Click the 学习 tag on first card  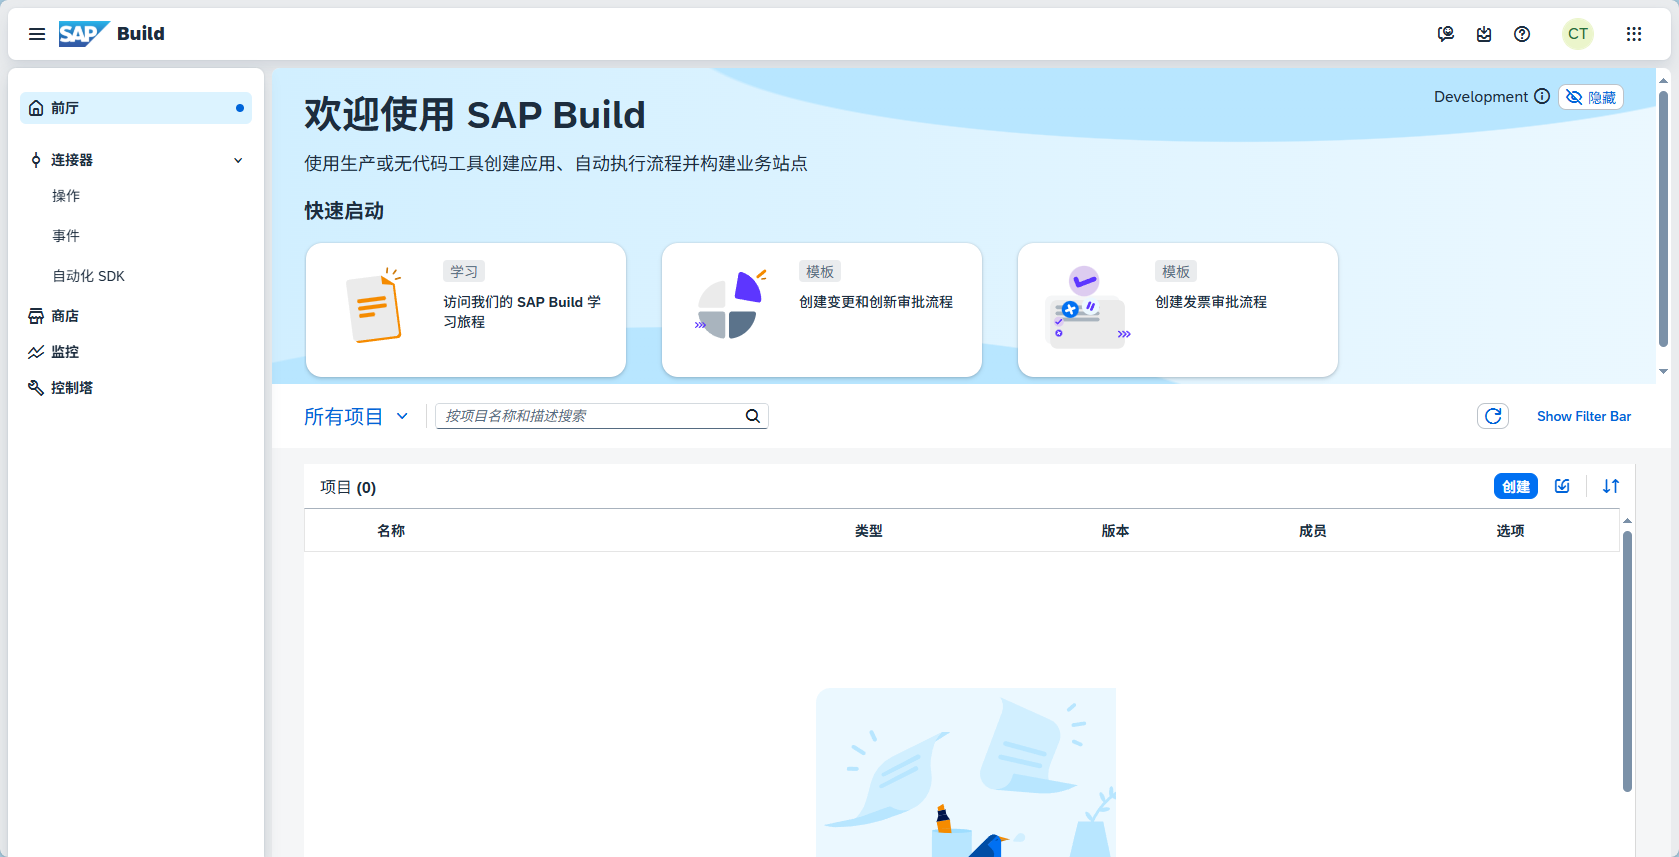(x=464, y=271)
